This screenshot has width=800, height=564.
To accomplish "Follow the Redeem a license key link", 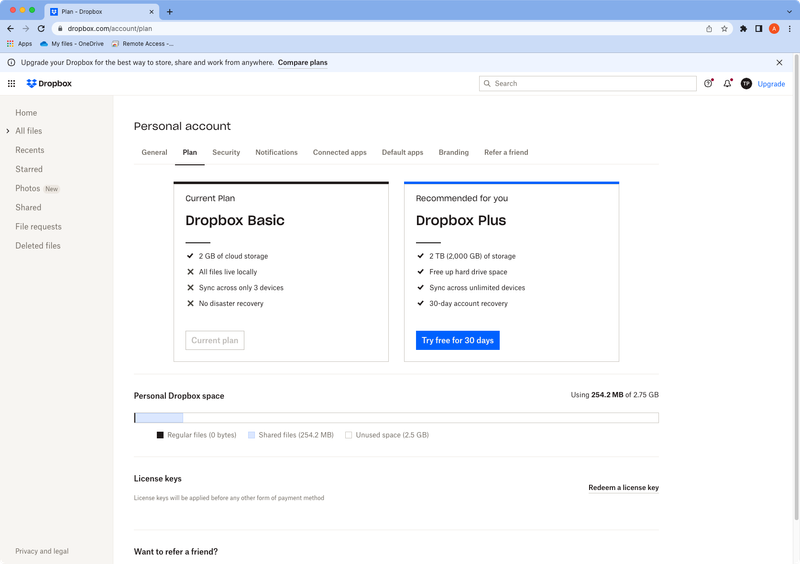I will (623, 488).
